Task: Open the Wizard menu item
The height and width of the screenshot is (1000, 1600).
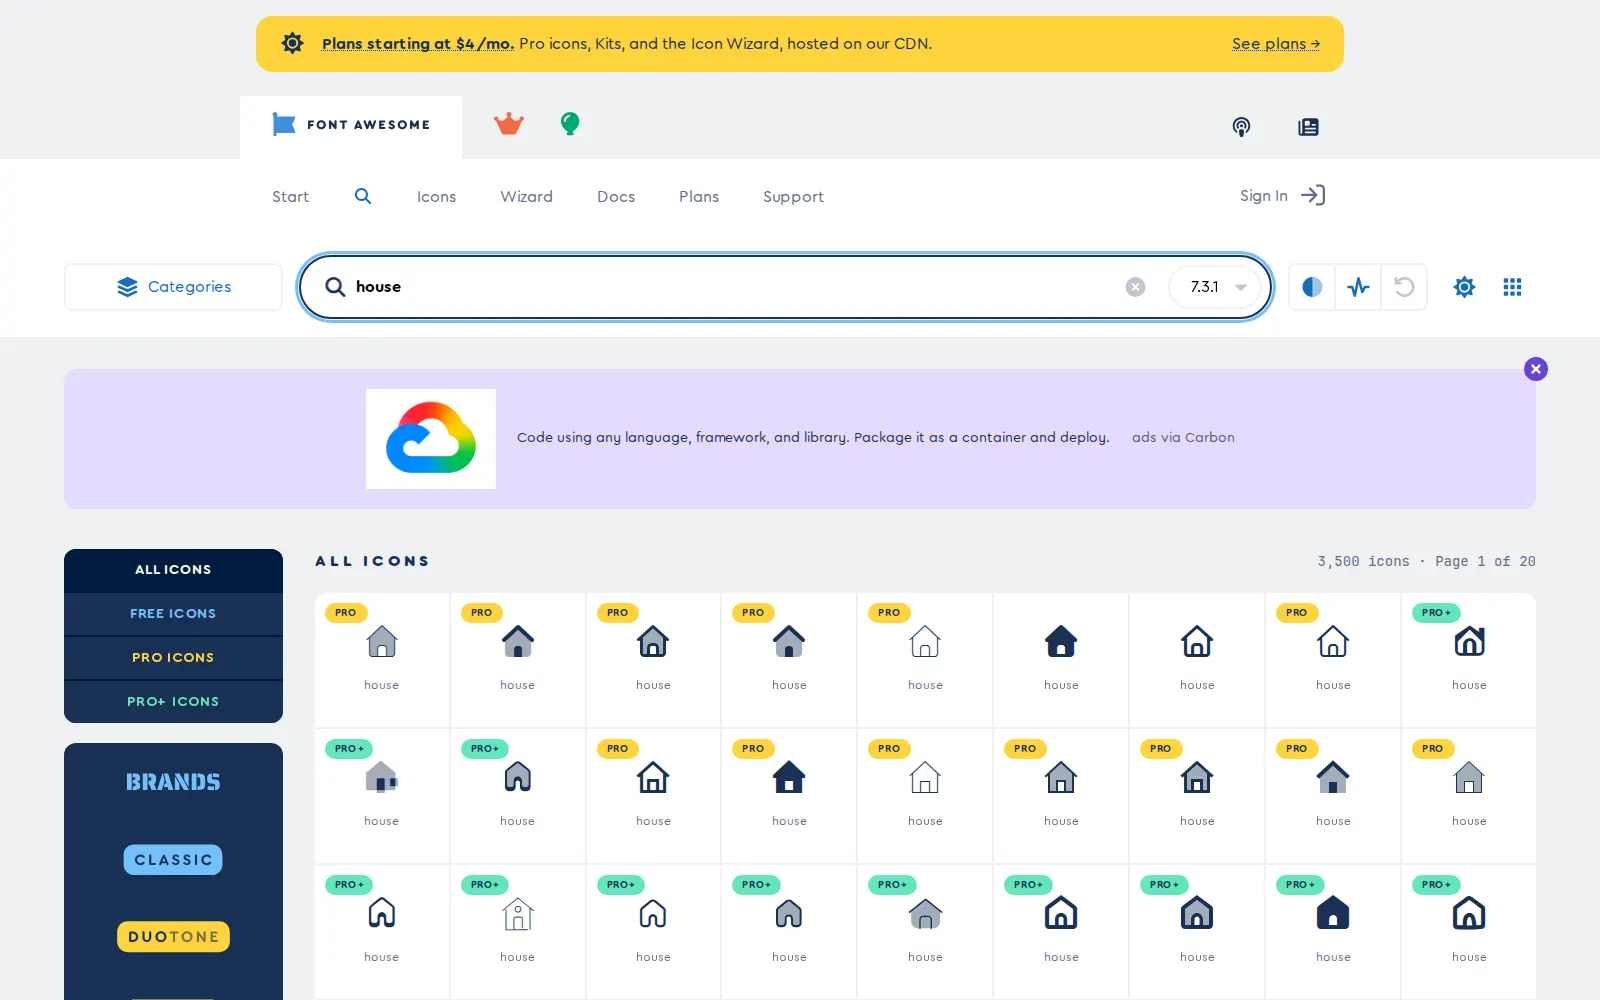Action: (527, 197)
